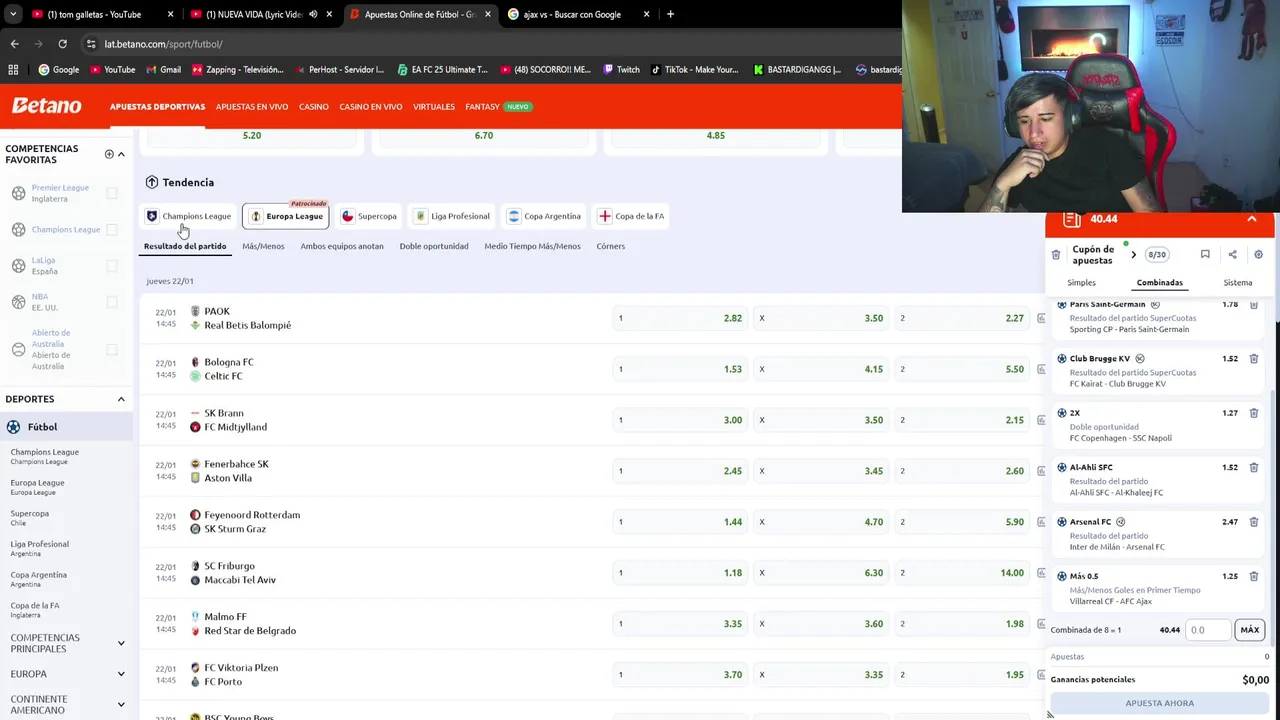
Task: Go back in the browser
Action: (14, 44)
